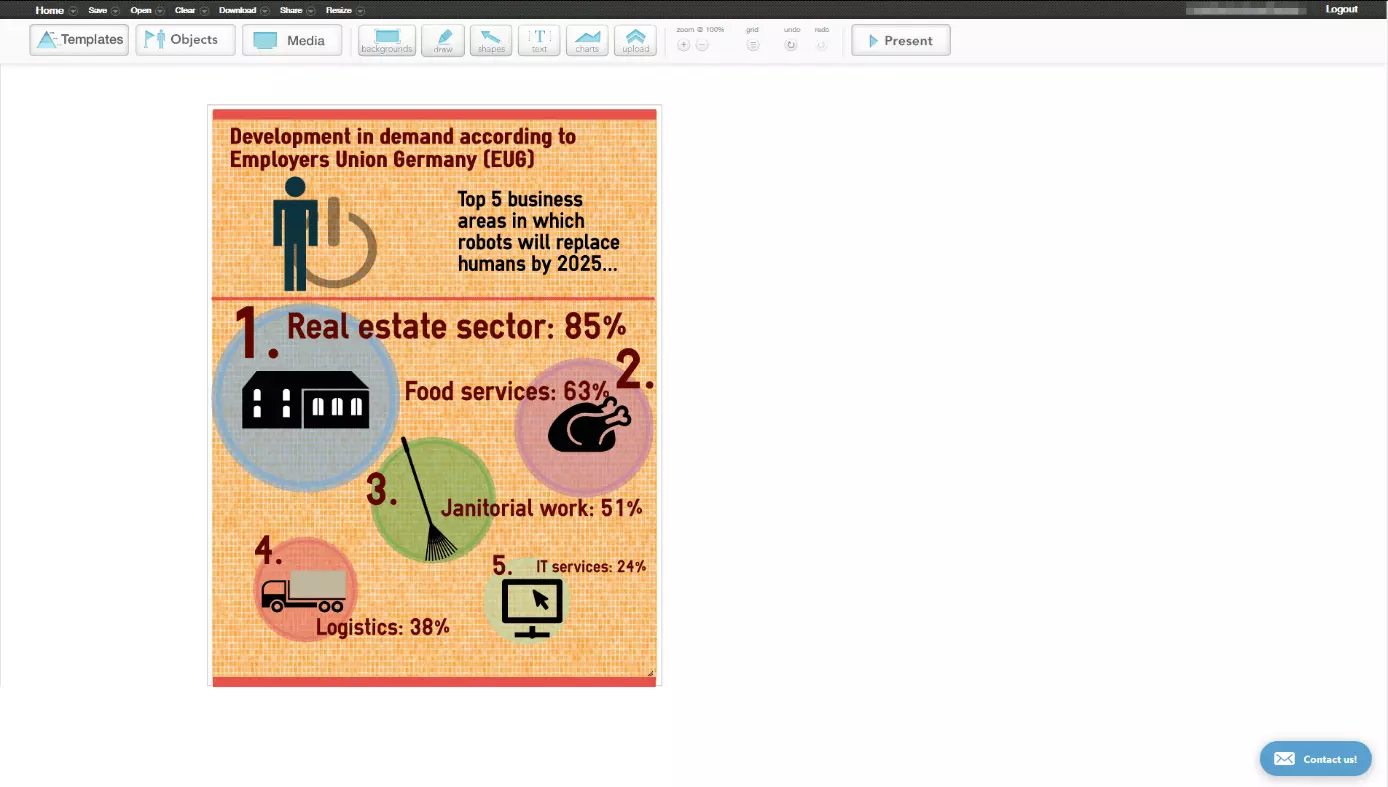The width and height of the screenshot is (1388, 787).
Task: Click the redo icon
Action: tap(821, 45)
